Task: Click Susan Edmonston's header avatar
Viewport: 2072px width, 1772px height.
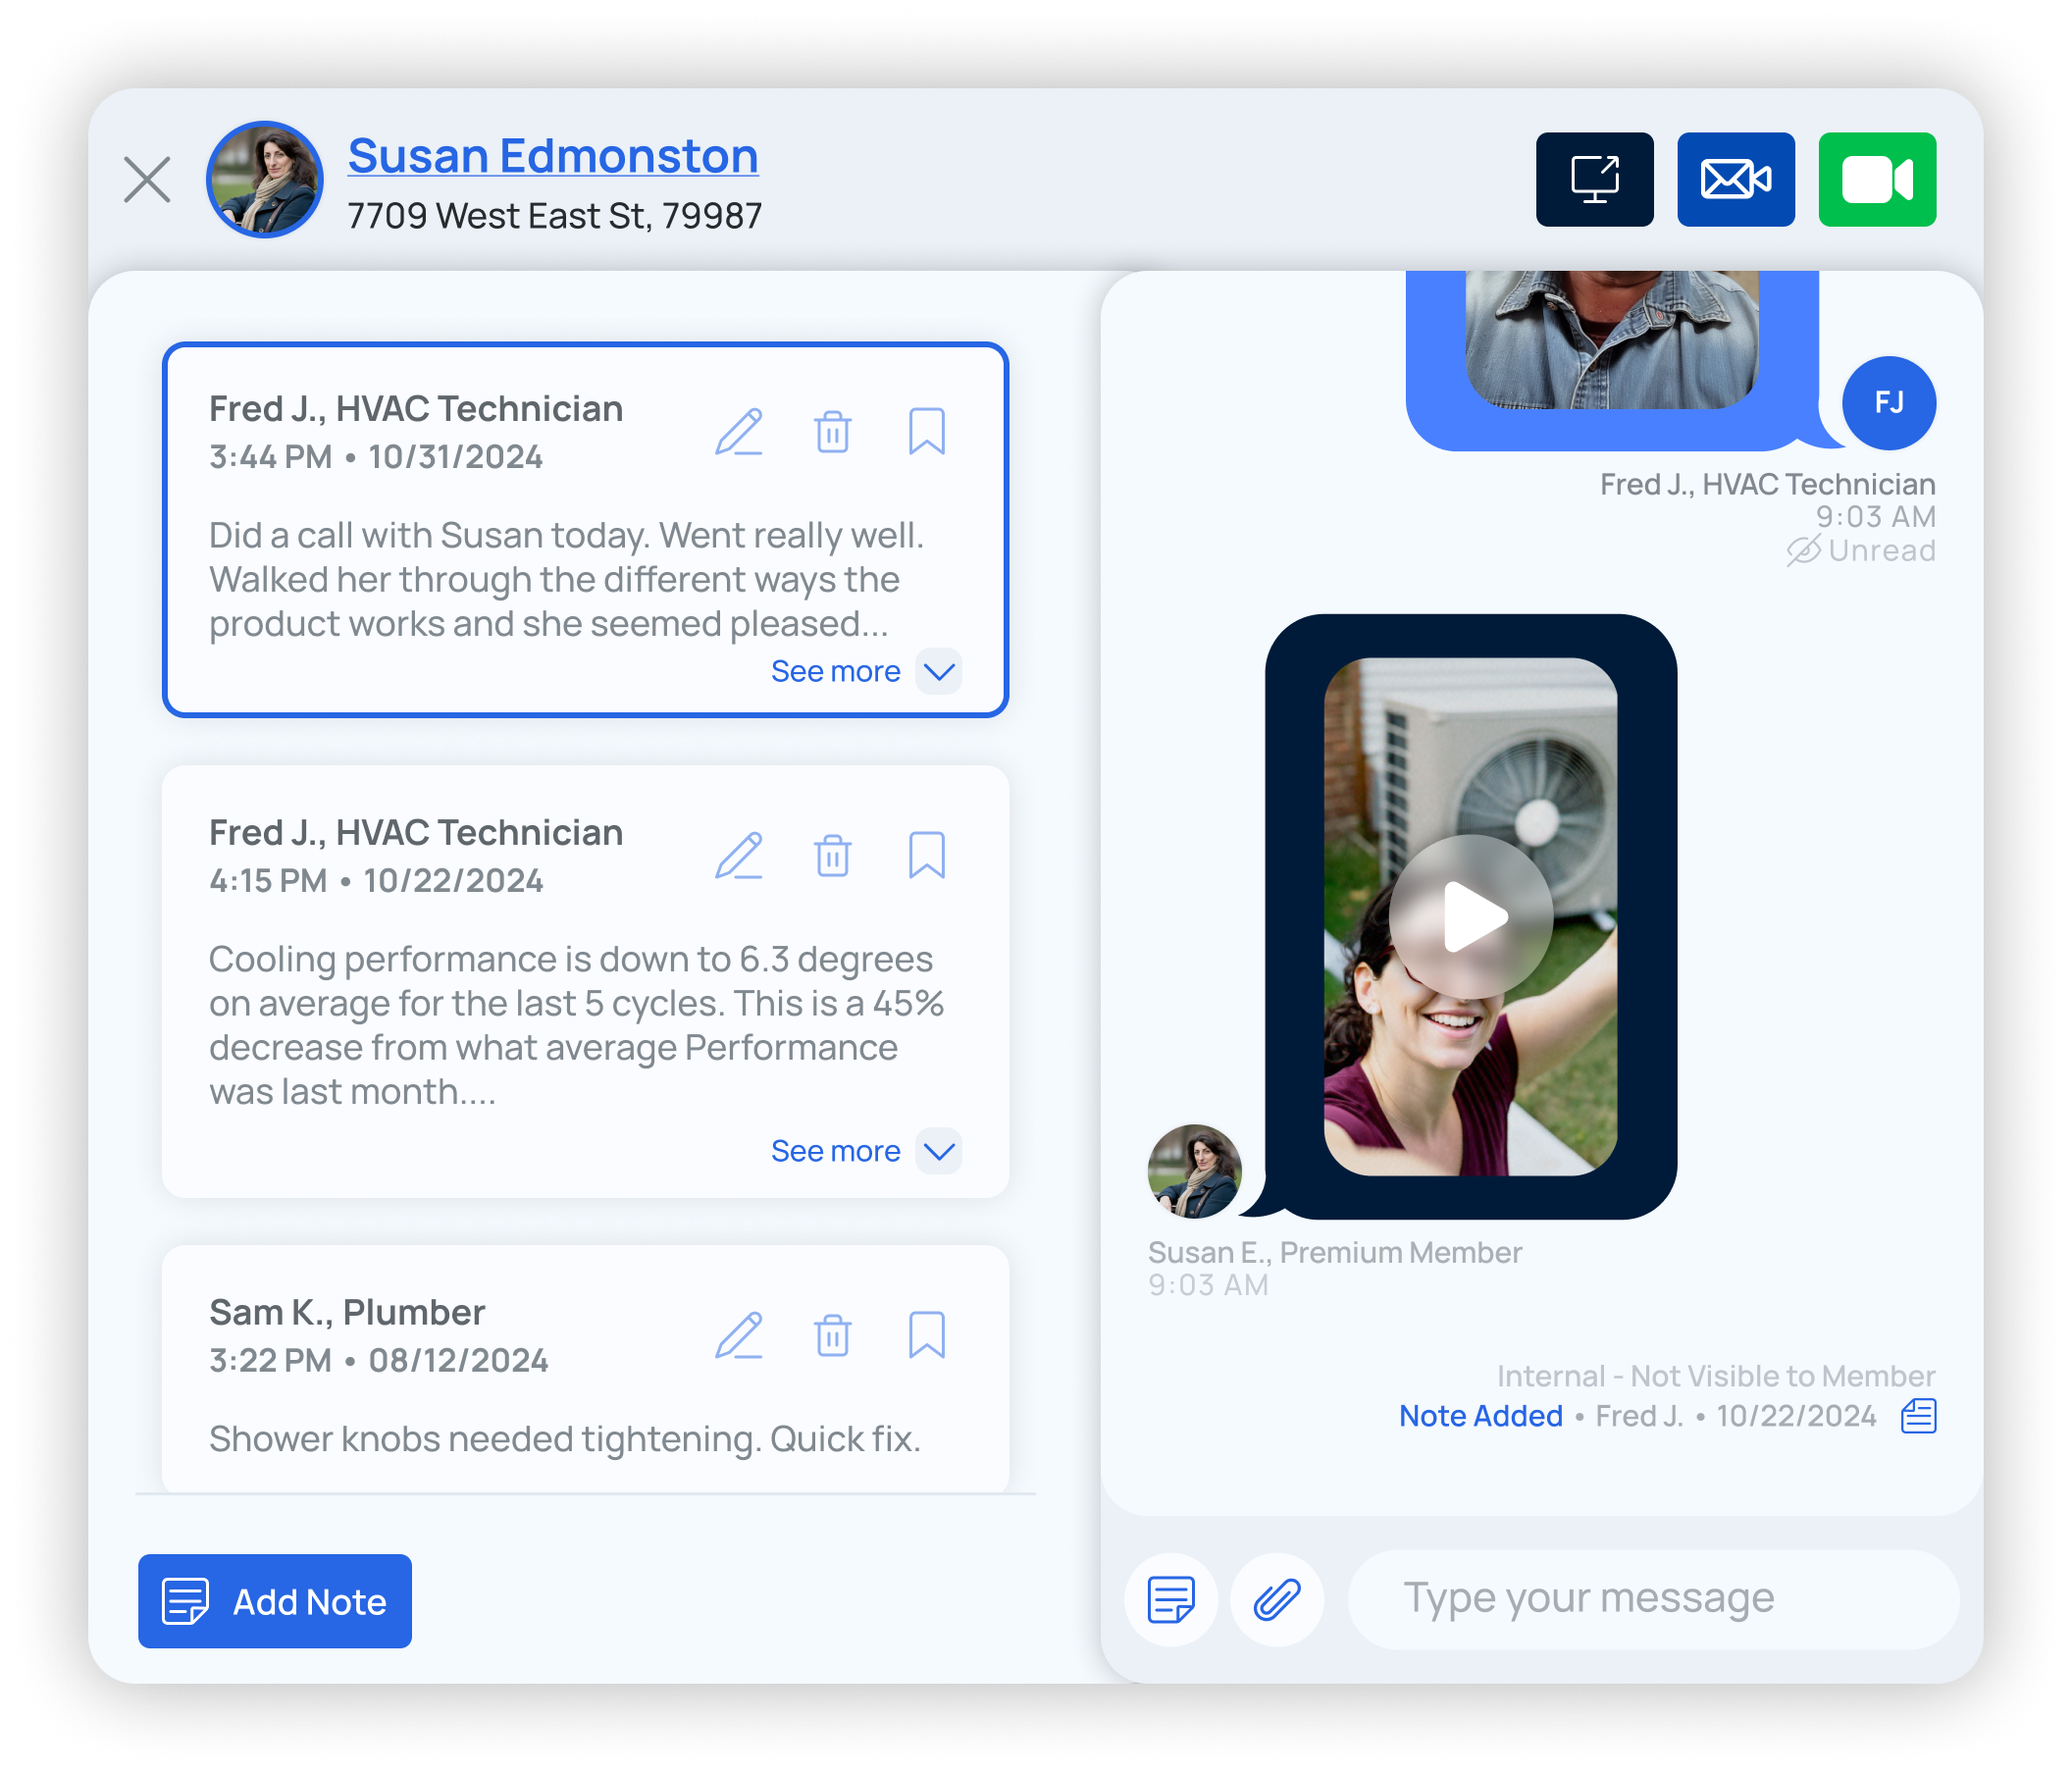Action: (264, 180)
